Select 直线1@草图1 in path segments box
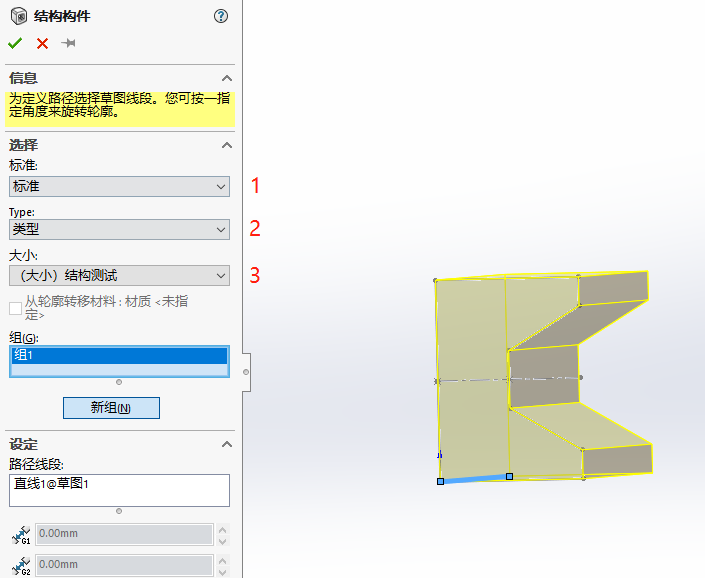Image resolution: width=705 pixels, height=578 pixels. [x=51, y=484]
